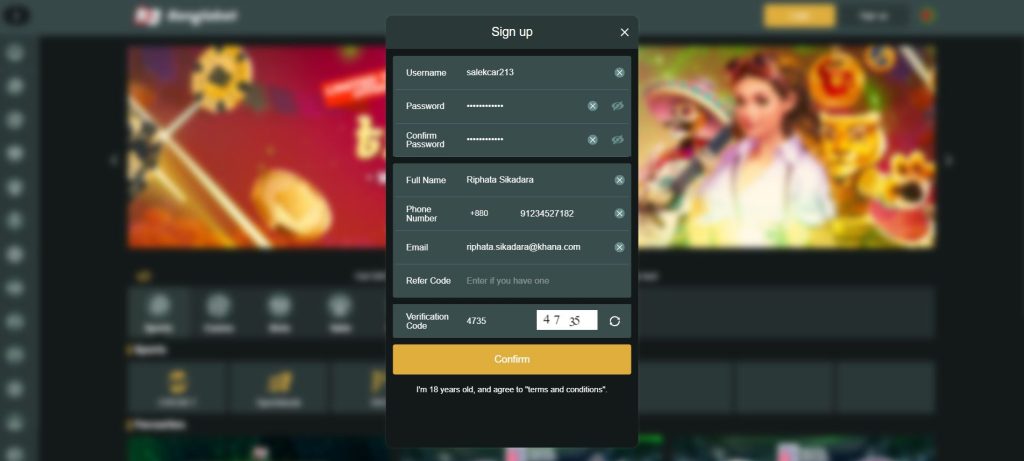Open the "terms and conditions" link

[x=565, y=389]
